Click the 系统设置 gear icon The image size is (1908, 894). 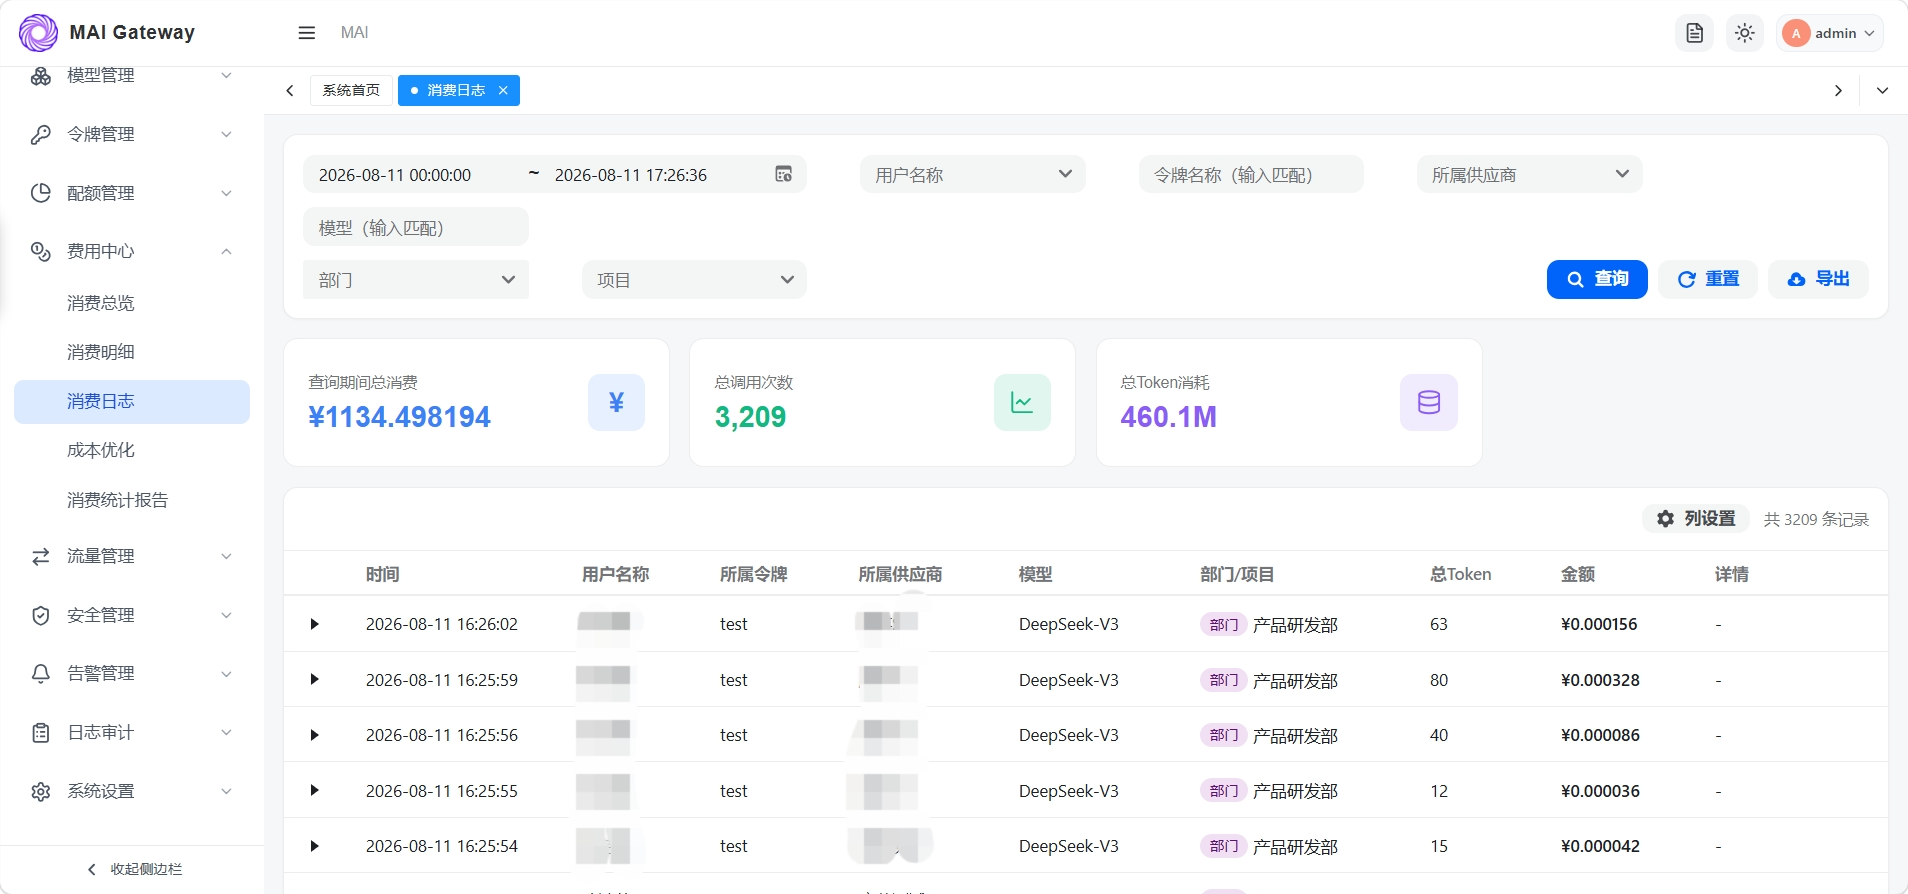[41, 791]
